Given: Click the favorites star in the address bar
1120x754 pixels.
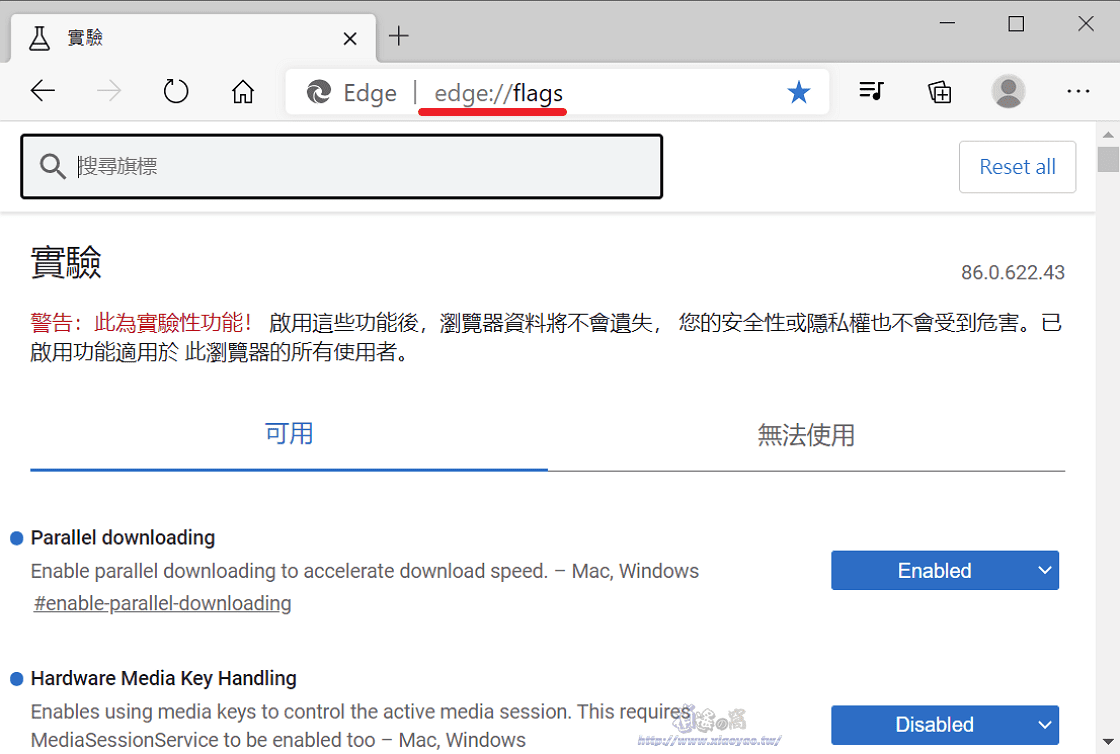Looking at the screenshot, I should click(x=799, y=91).
